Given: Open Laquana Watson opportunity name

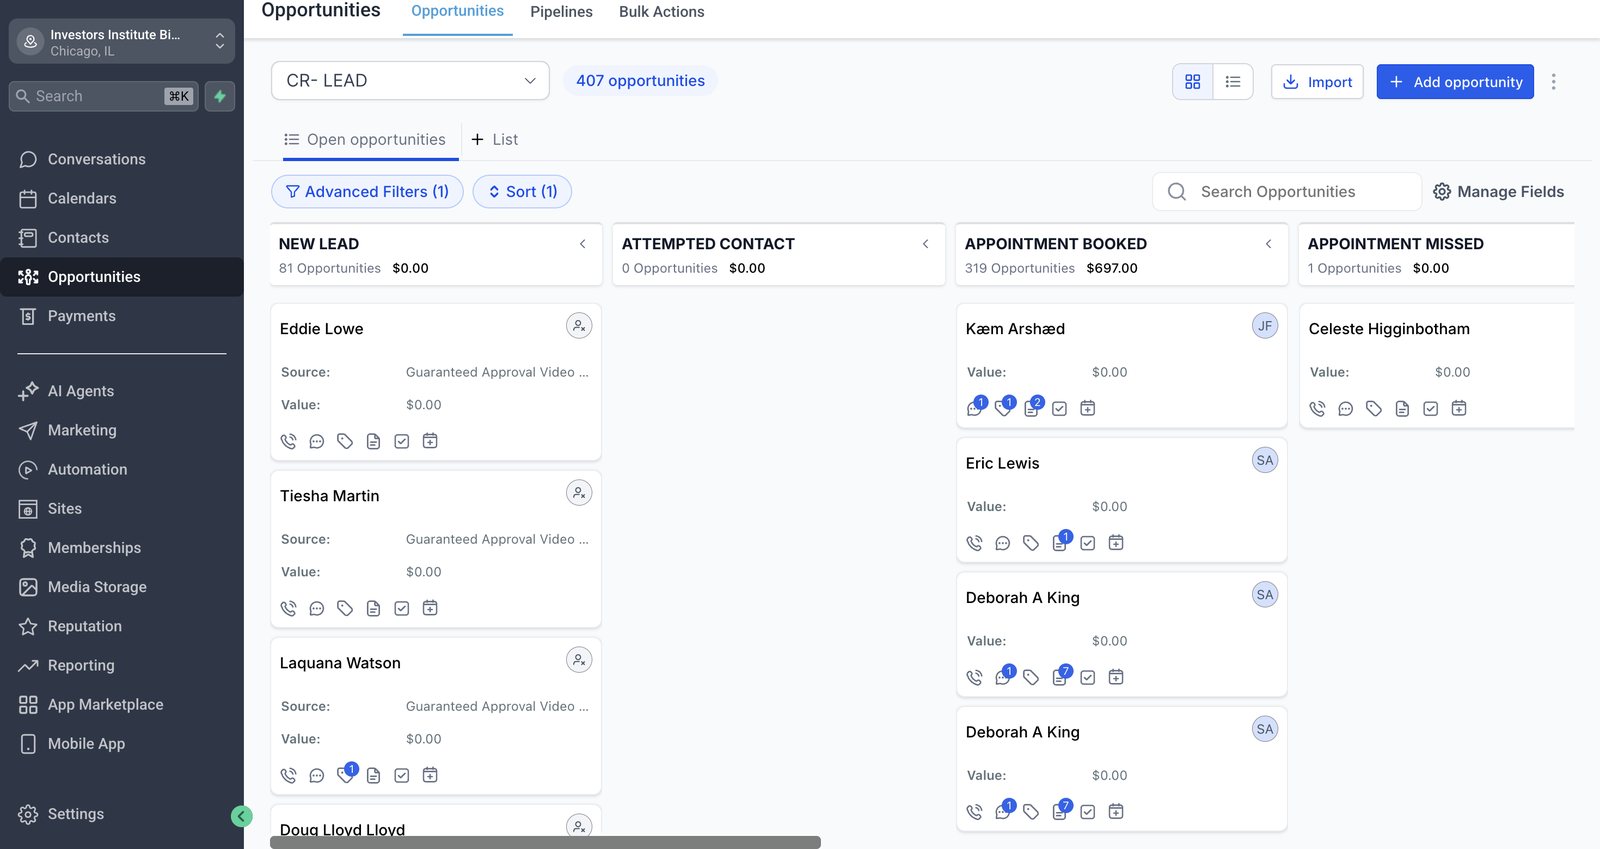Looking at the screenshot, I should click(x=340, y=663).
